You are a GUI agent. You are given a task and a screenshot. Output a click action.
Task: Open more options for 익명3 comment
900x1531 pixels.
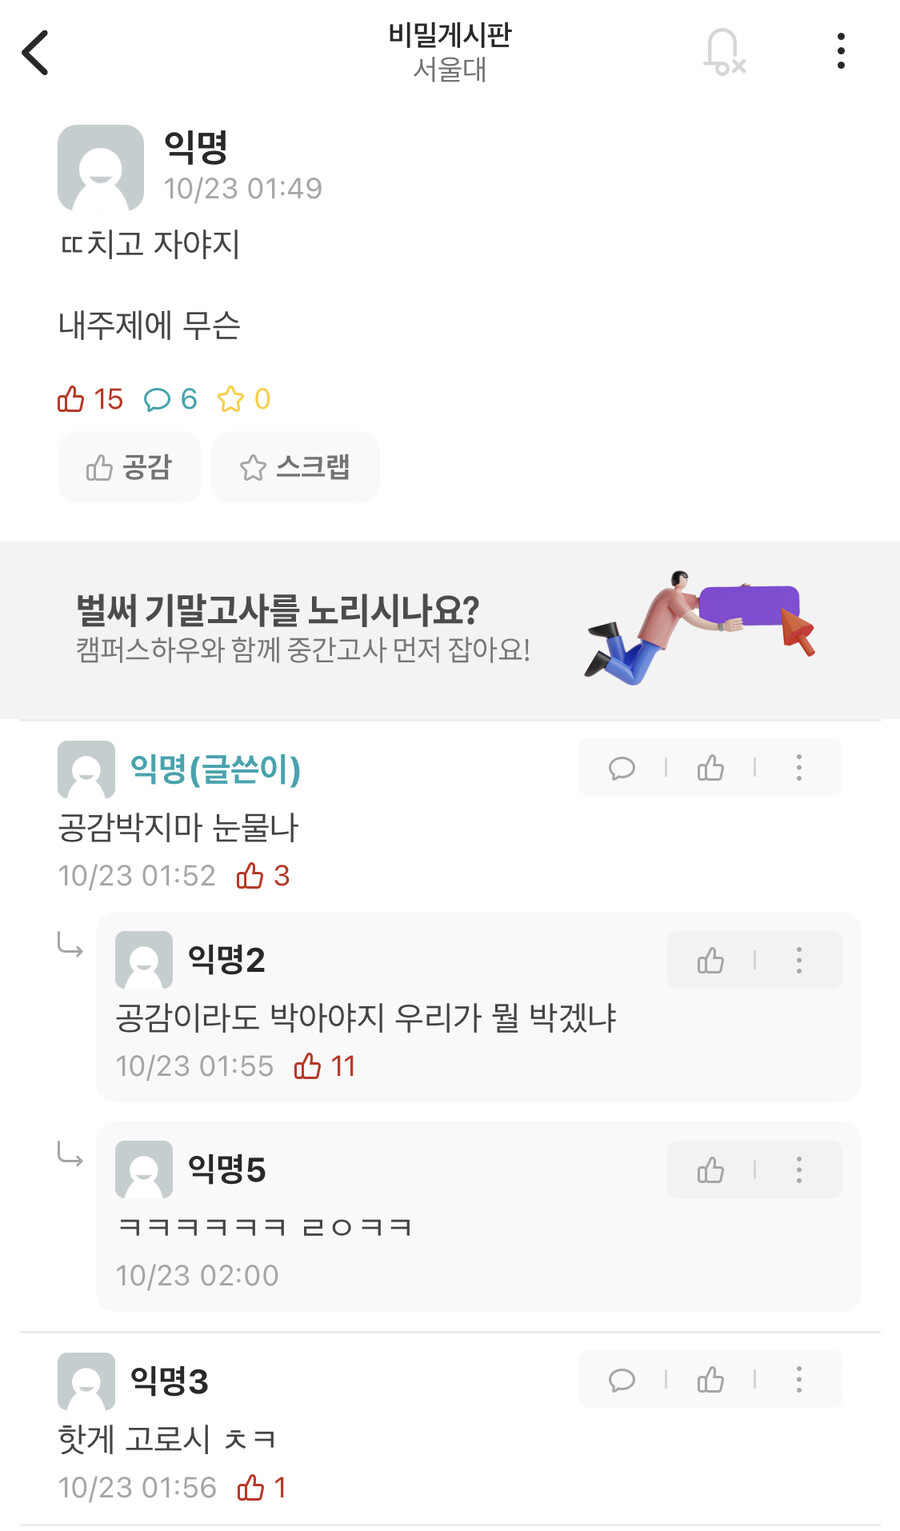point(799,1381)
